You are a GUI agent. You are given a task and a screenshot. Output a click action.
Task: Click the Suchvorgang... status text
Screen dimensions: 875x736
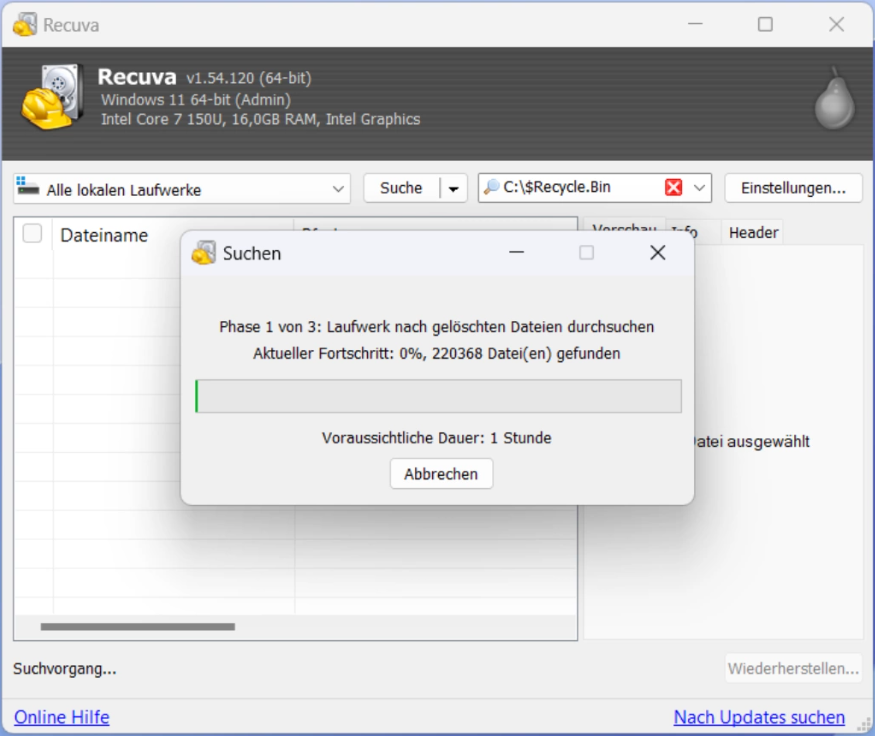tap(65, 668)
